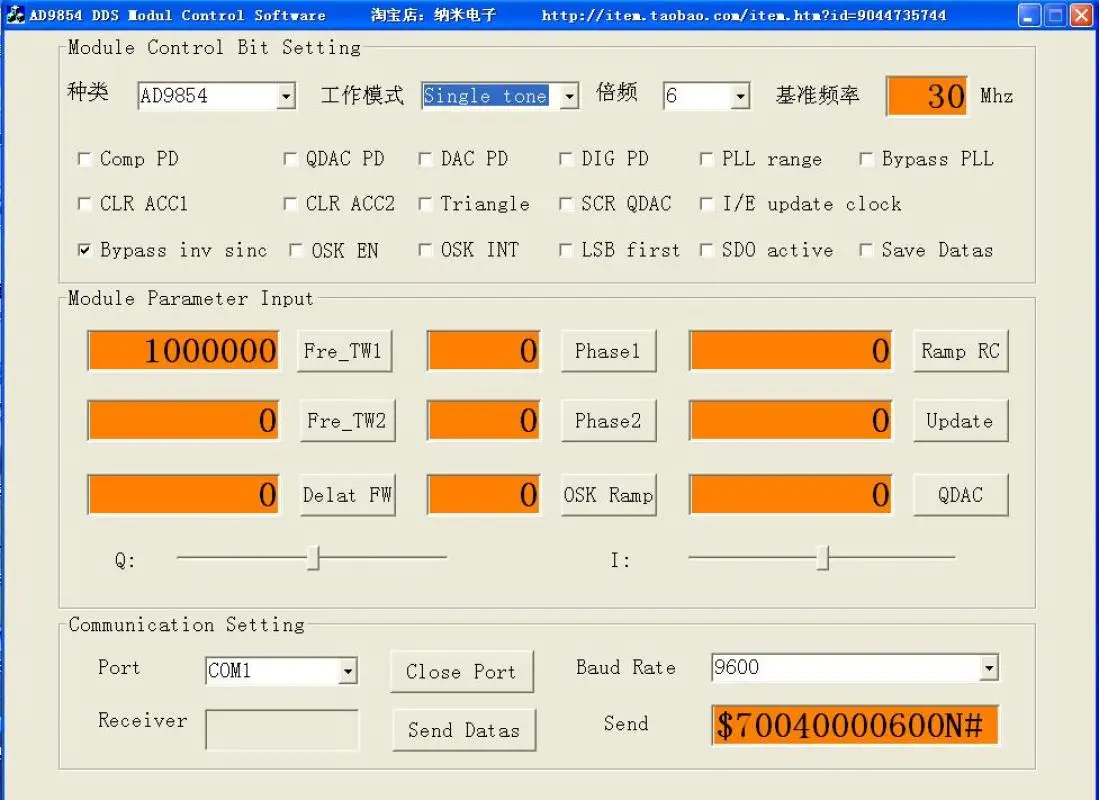Enable SDO active checkbox

click(x=706, y=250)
